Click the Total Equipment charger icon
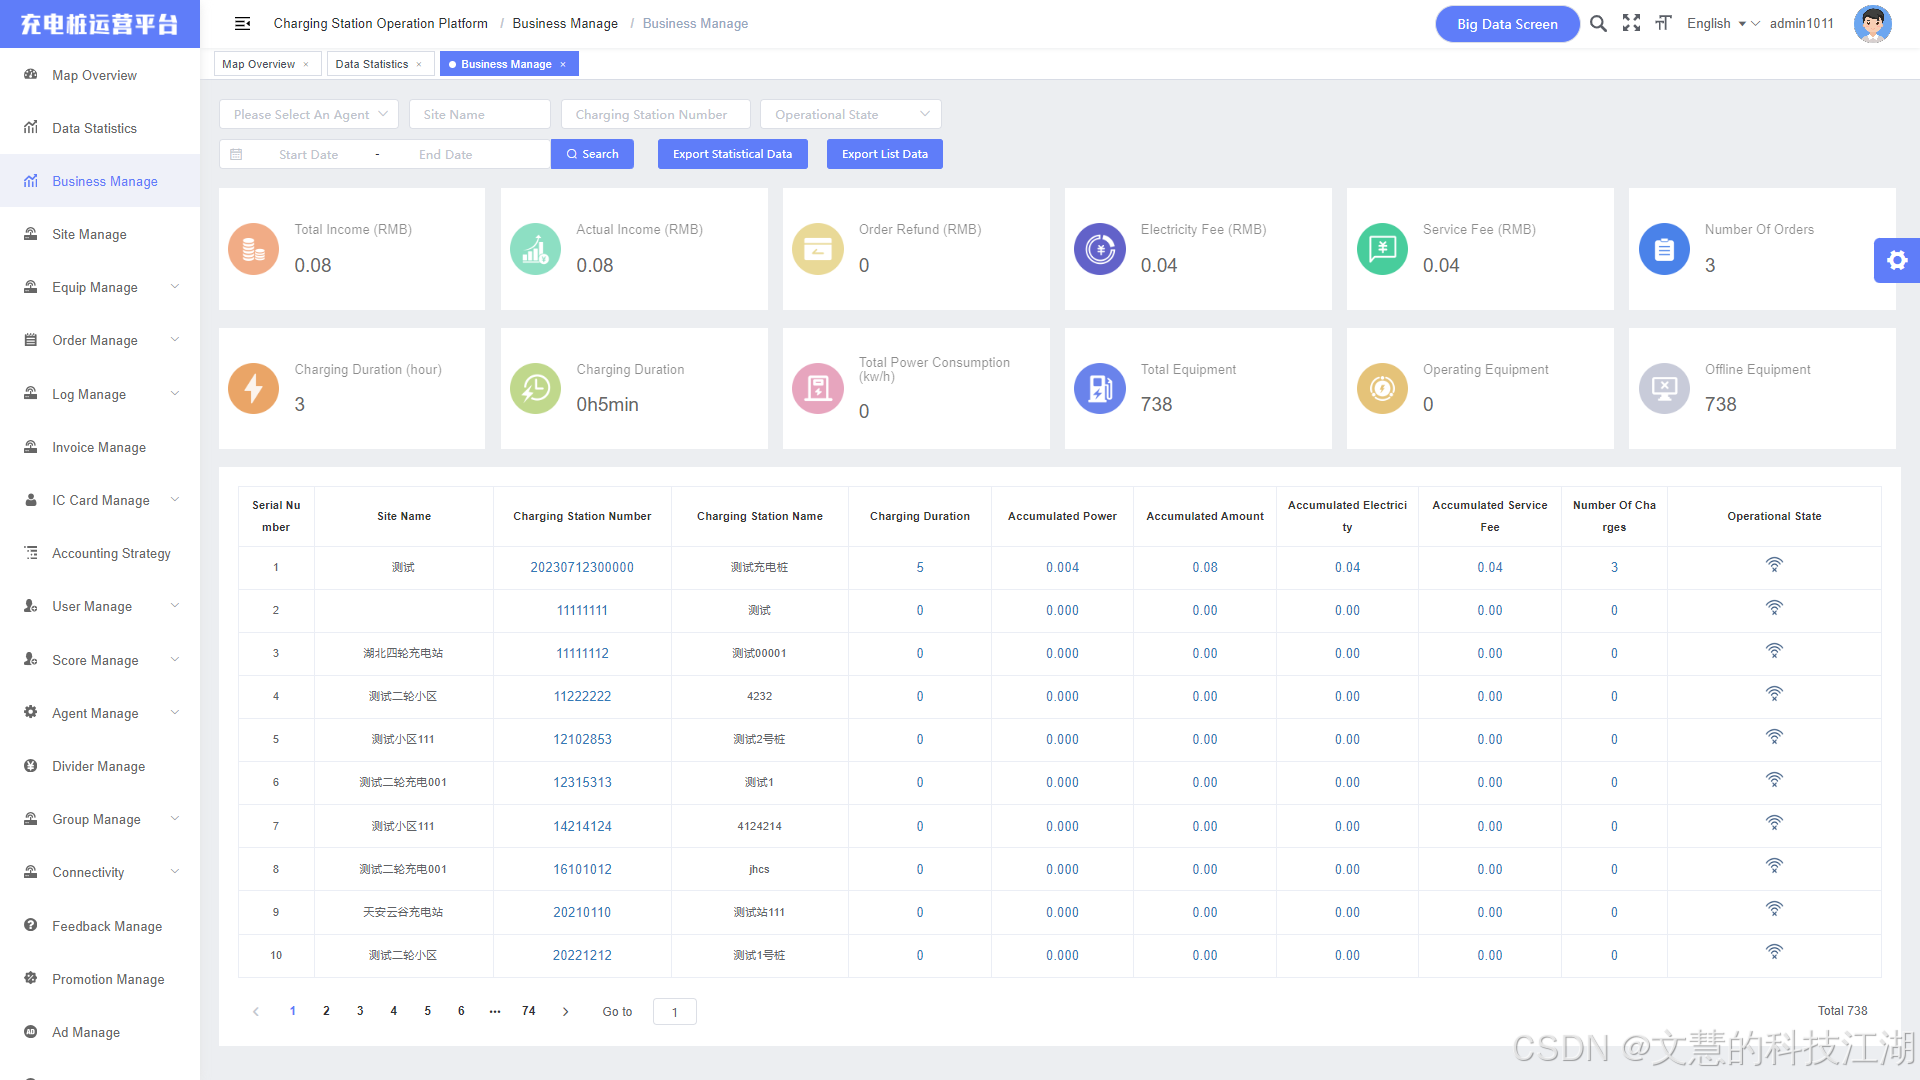Image resolution: width=1920 pixels, height=1080 pixels. pyautogui.click(x=1099, y=388)
